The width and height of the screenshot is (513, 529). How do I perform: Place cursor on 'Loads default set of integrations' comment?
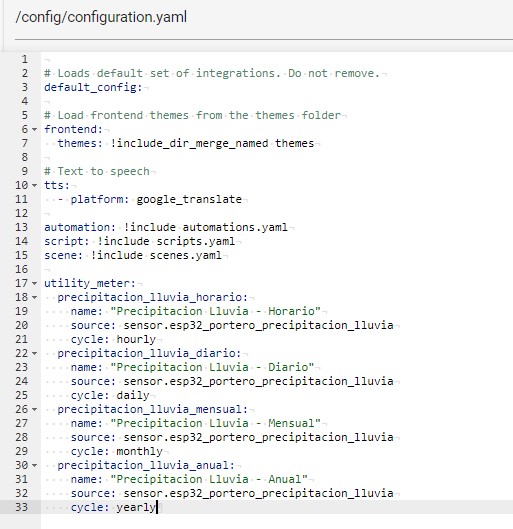coord(212,73)
